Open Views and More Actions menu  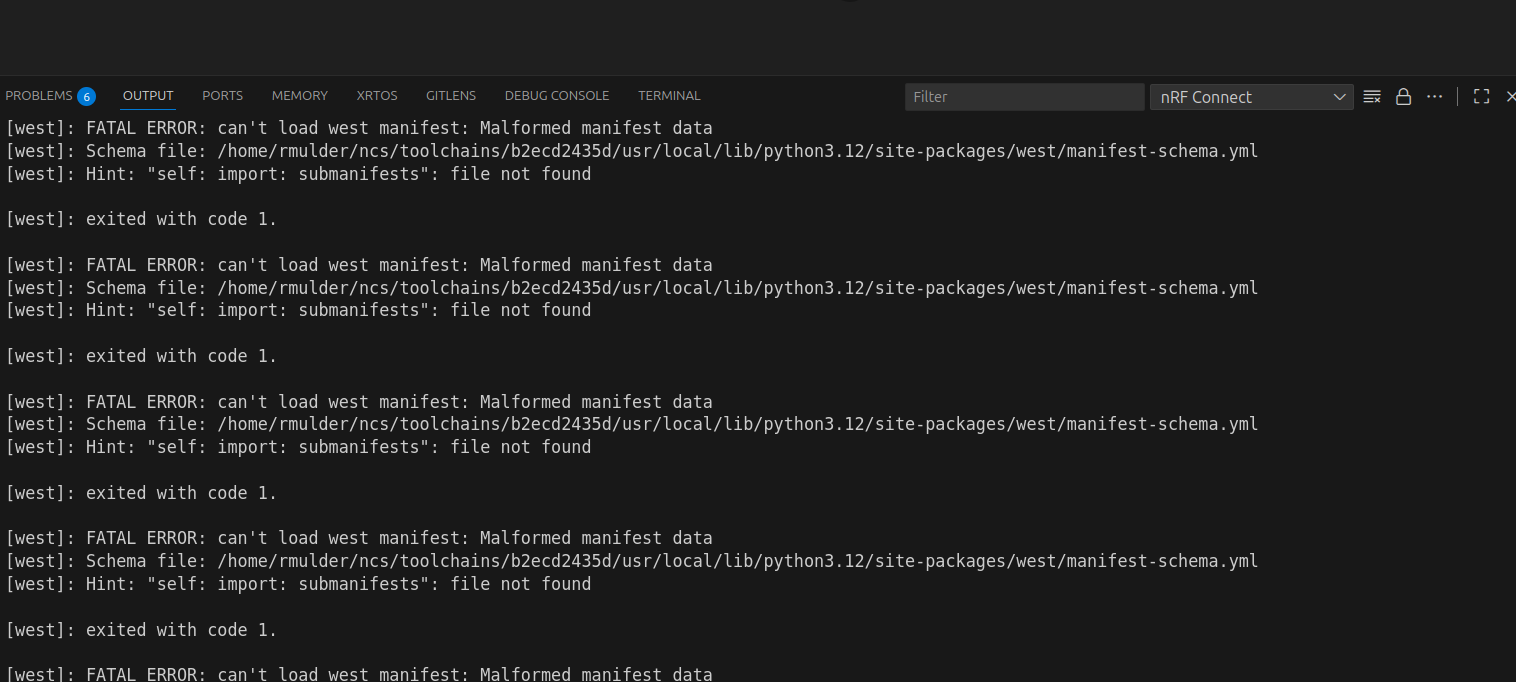[x=1434, y=96]
